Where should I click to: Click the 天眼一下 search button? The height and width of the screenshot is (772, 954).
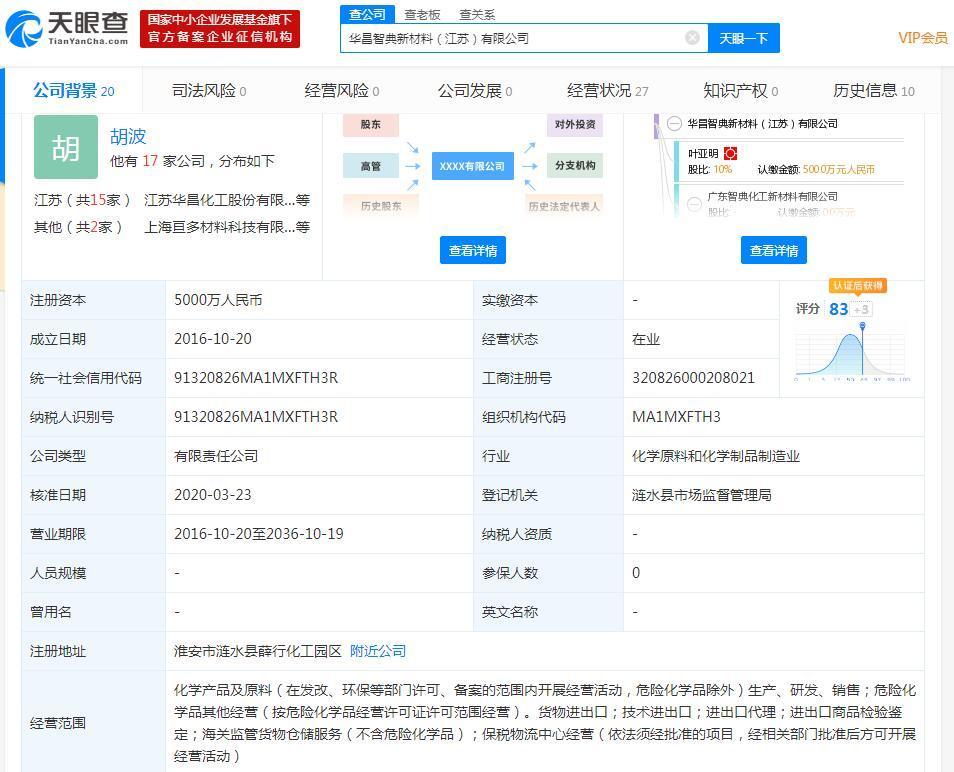(742, 37)
